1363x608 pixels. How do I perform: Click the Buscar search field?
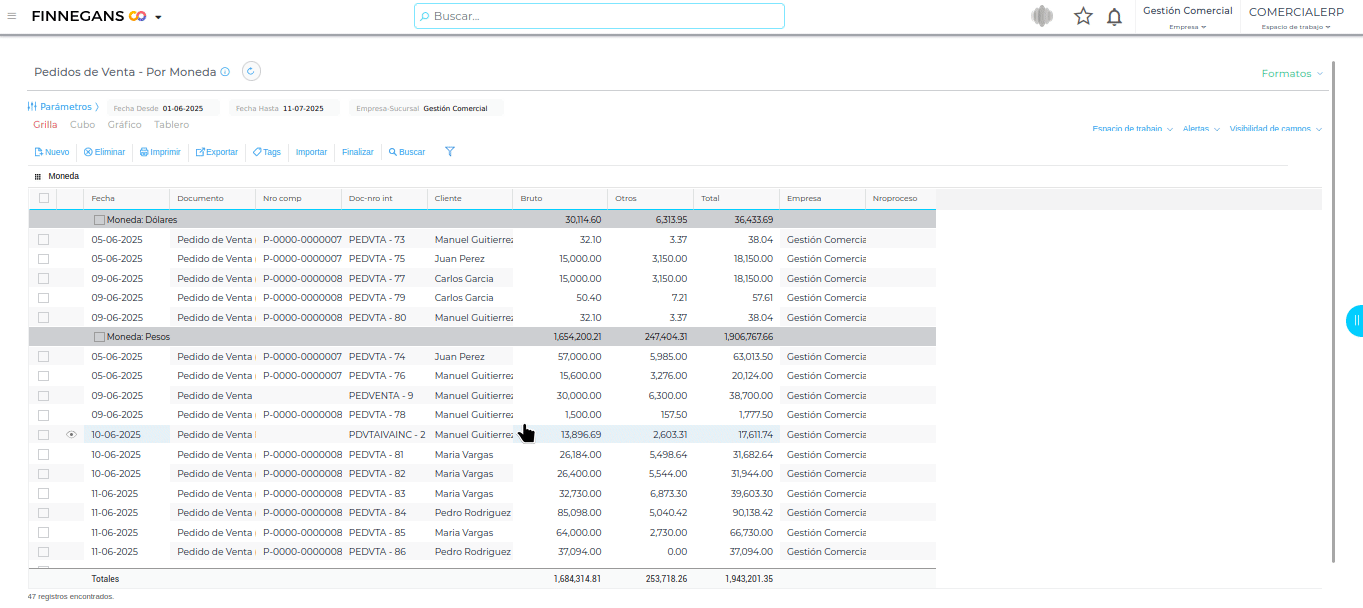pos(599,16)
